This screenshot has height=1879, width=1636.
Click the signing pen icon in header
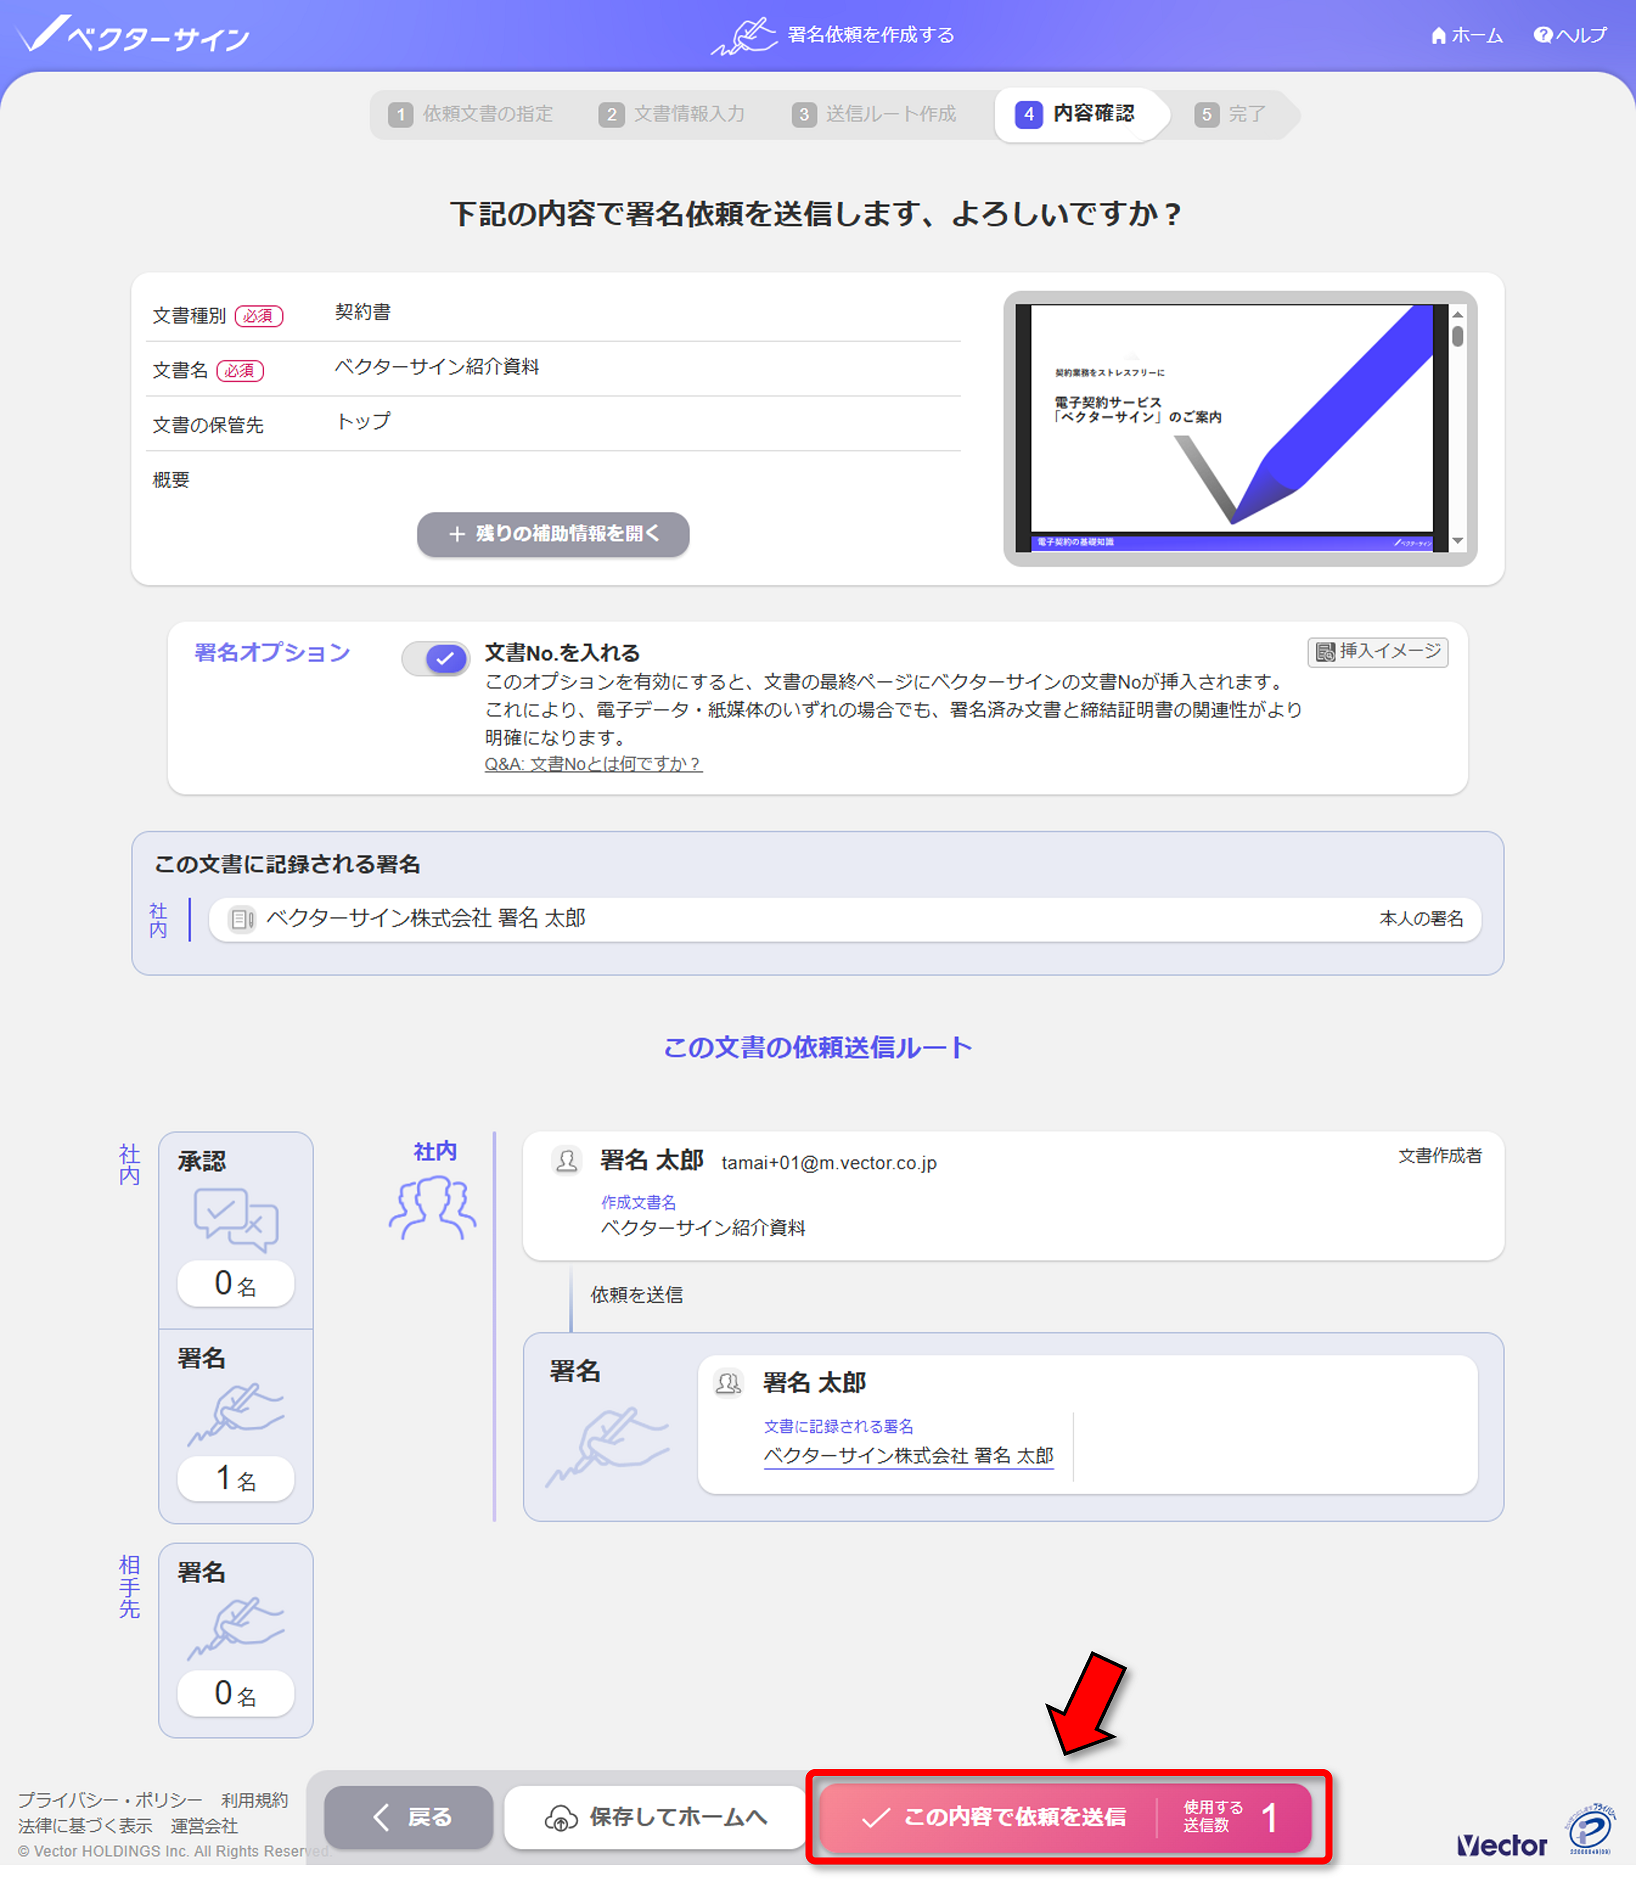[x=743, y=36]
